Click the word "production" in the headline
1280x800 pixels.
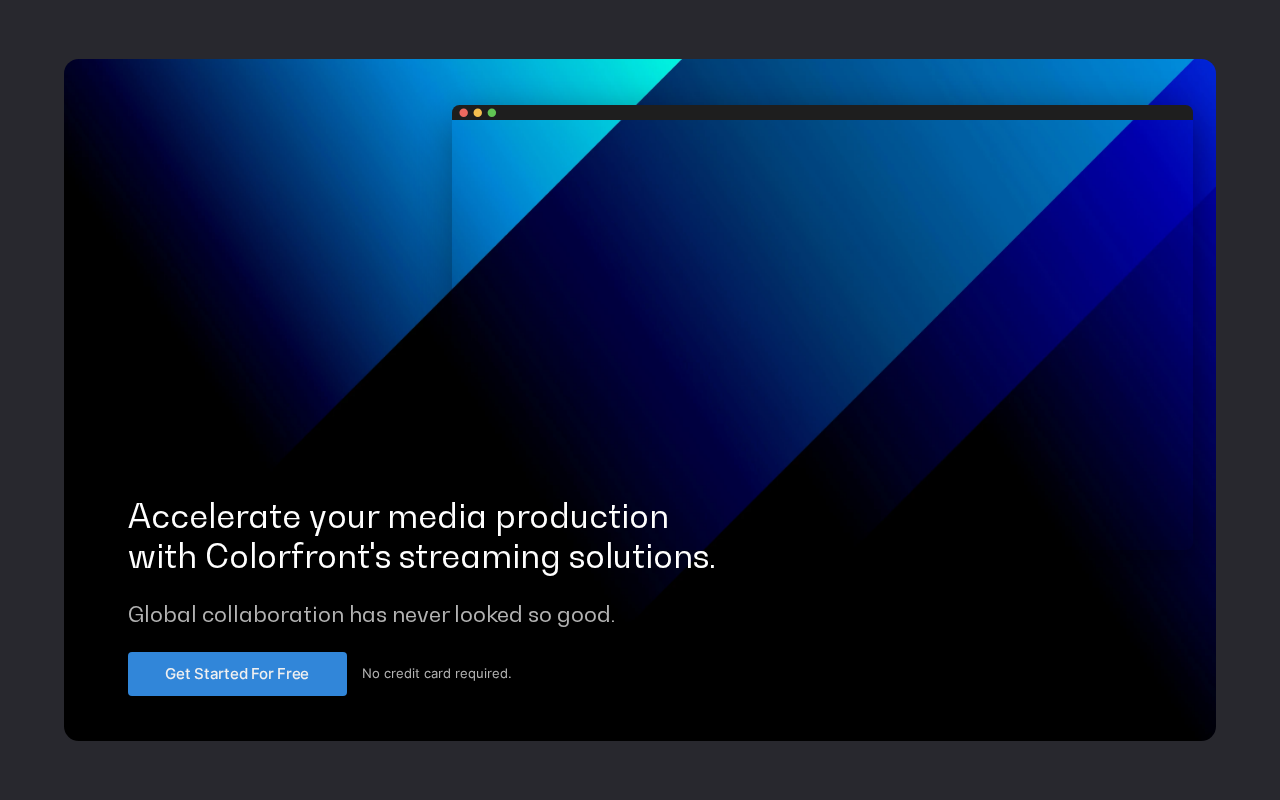click(x=582, y=518)
